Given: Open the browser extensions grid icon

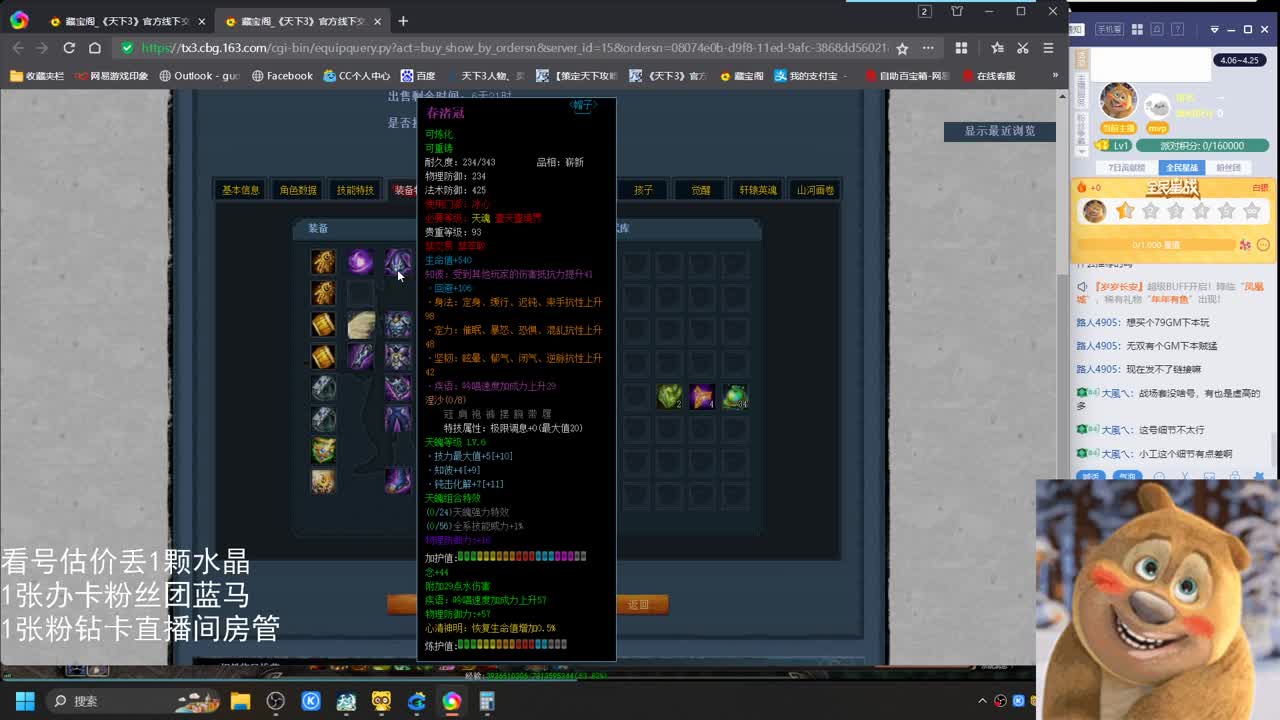Looking at the screenshot, I should click(961, 48).
